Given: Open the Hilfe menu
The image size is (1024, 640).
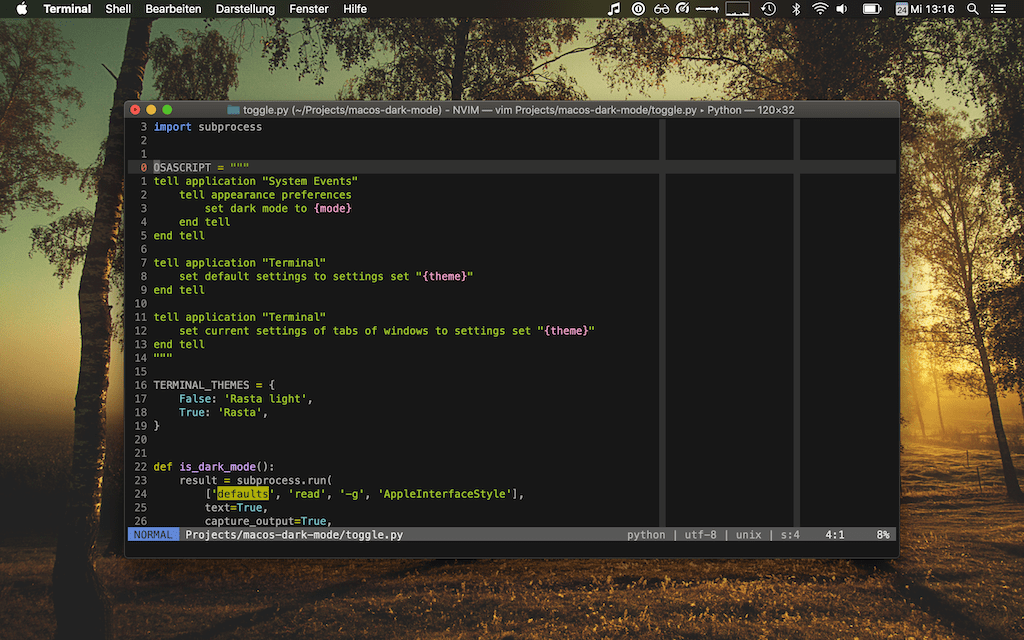Looking at the screenshot, I should tap(355, 8).
